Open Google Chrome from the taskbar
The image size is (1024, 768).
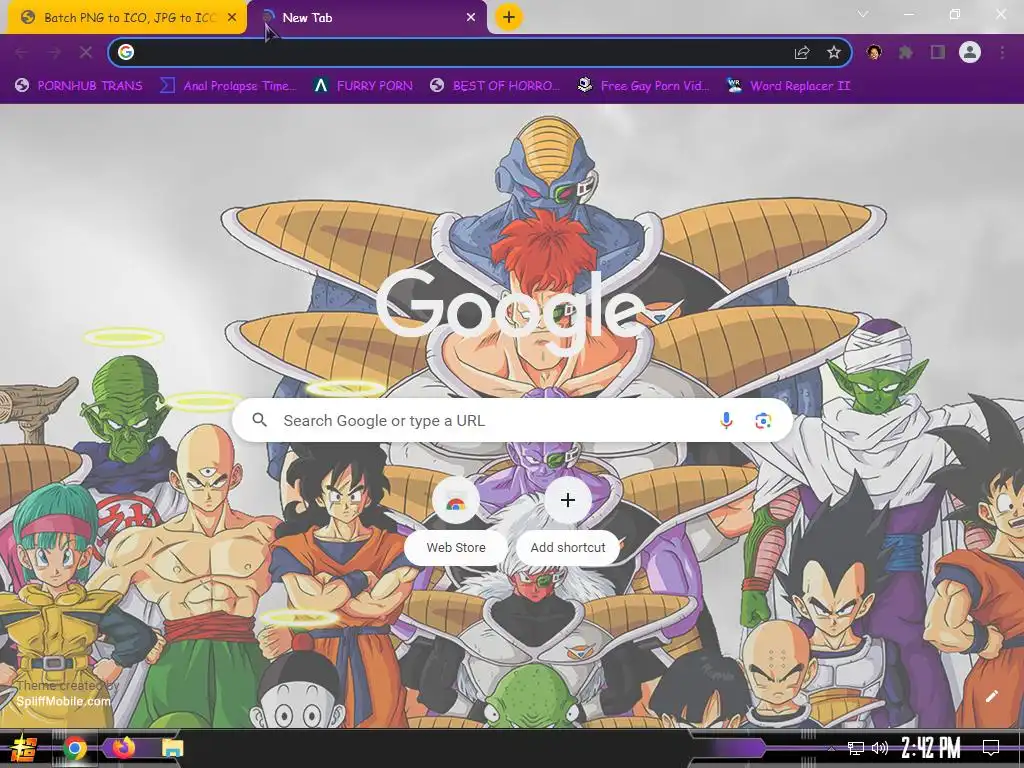coord(74,748)
